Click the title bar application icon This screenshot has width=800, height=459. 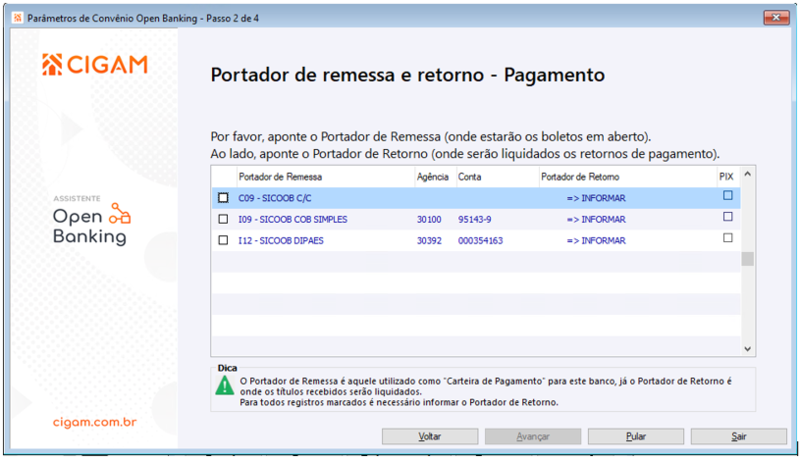coord(17,18)
